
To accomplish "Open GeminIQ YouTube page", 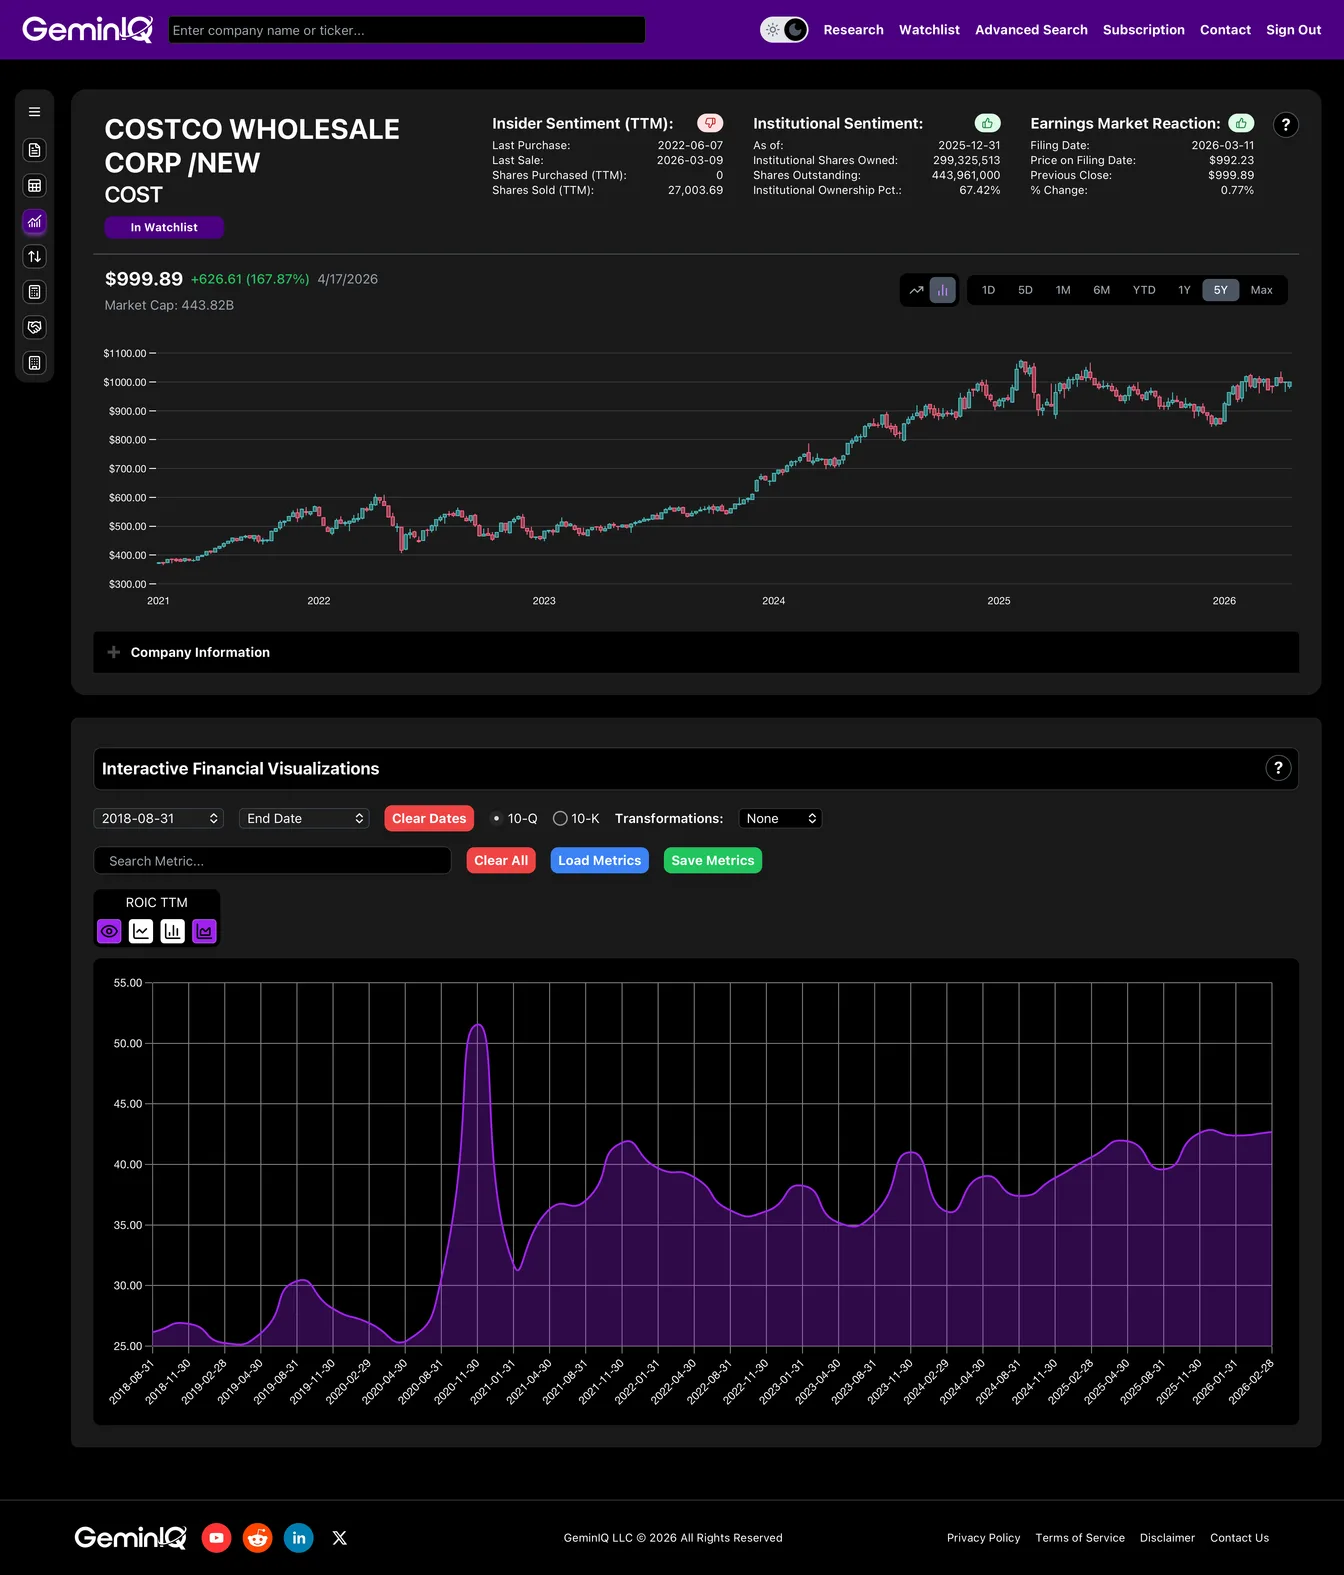I will 217,1538.
